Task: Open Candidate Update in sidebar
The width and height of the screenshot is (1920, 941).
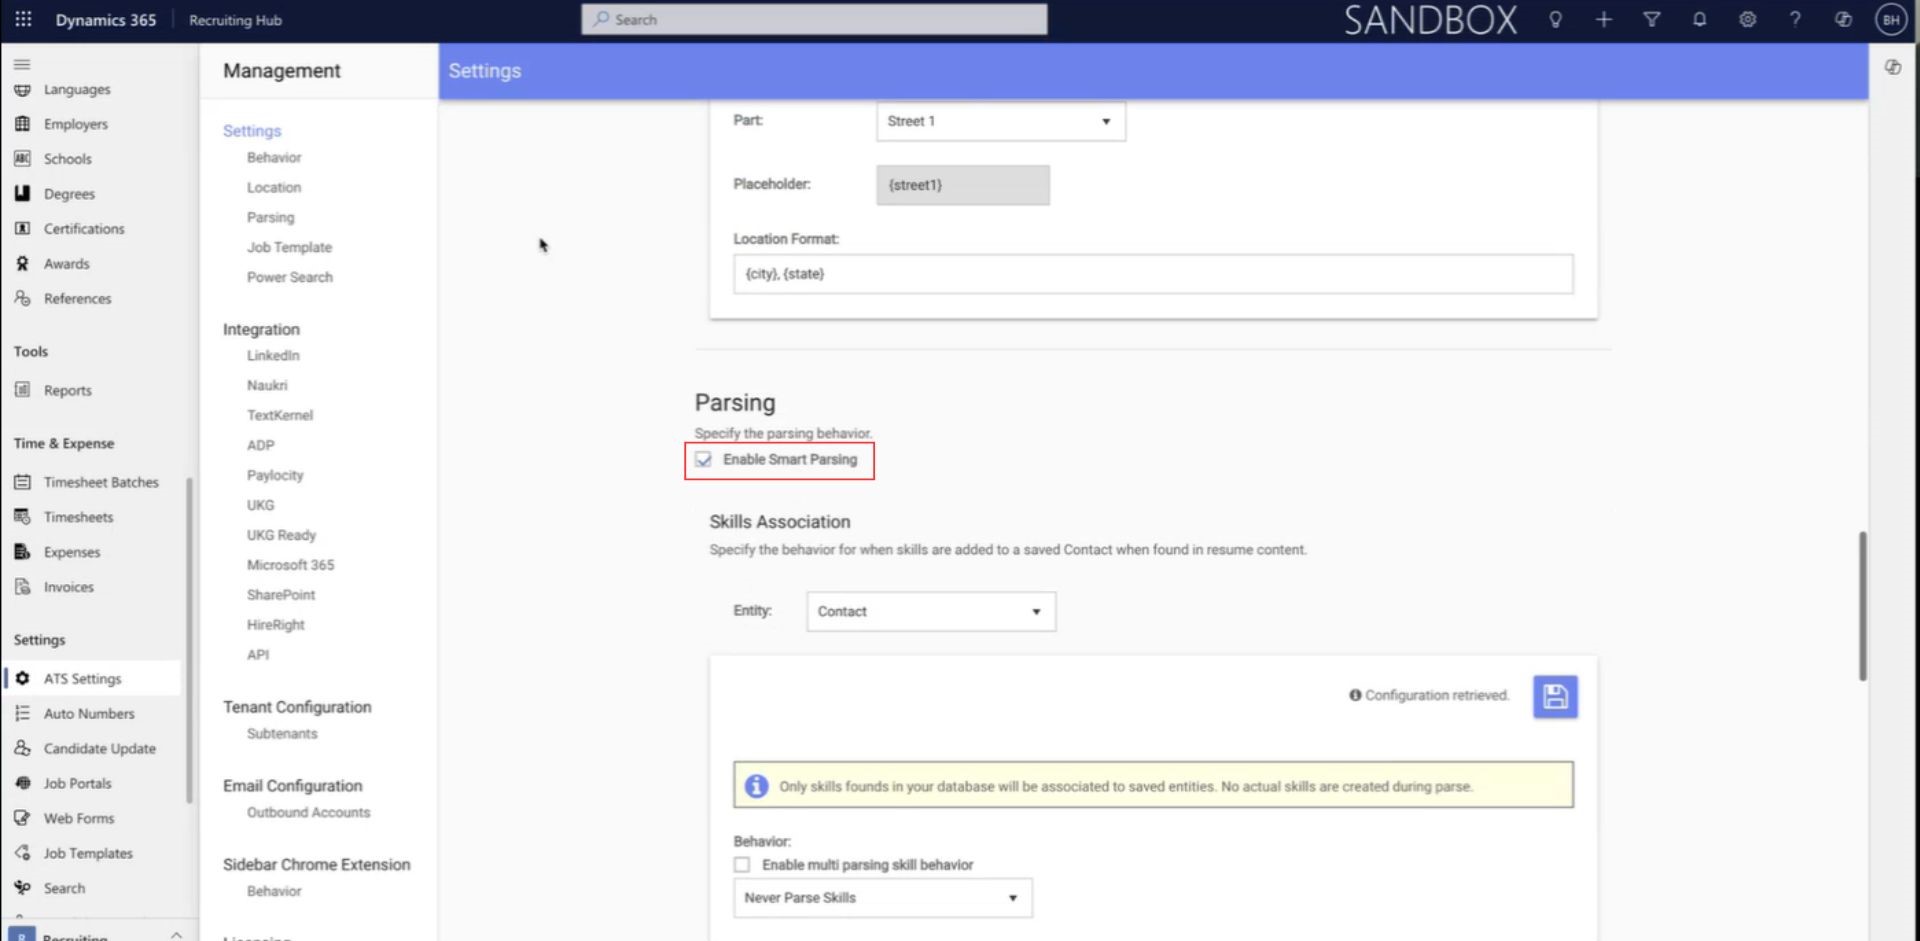Action: click(99, 749)
